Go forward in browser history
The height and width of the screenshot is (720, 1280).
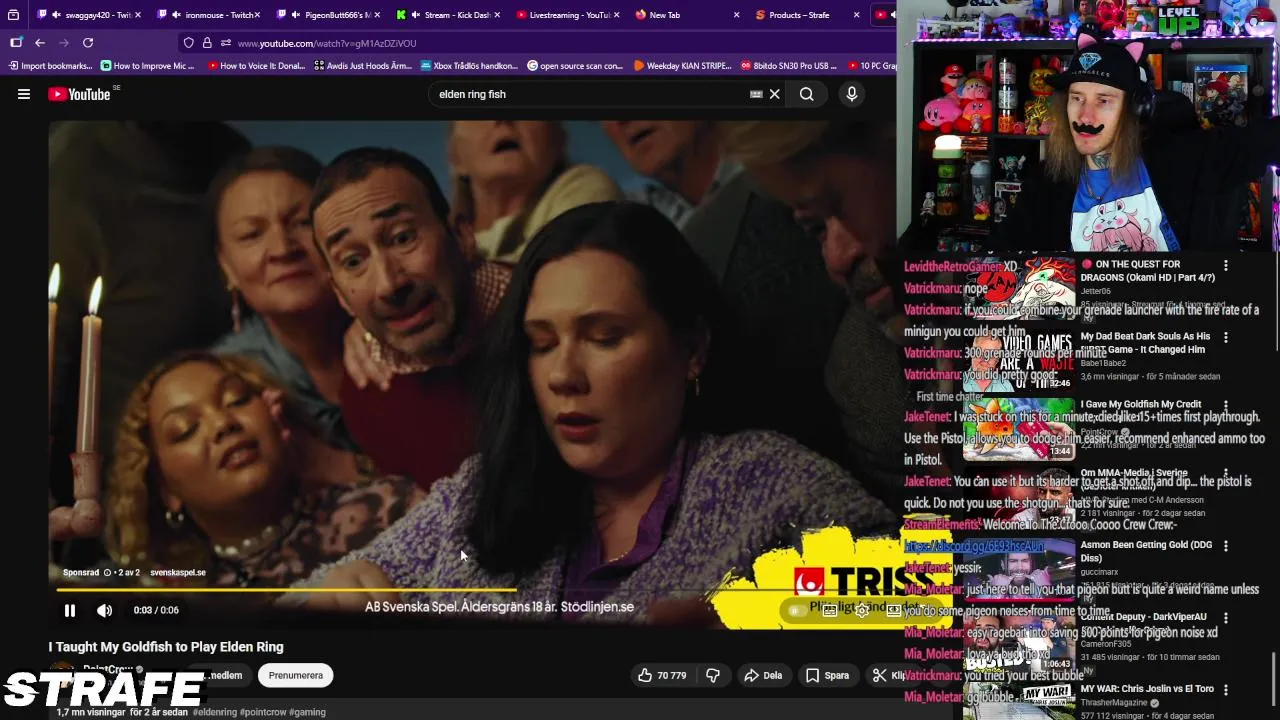coord(64,43)
